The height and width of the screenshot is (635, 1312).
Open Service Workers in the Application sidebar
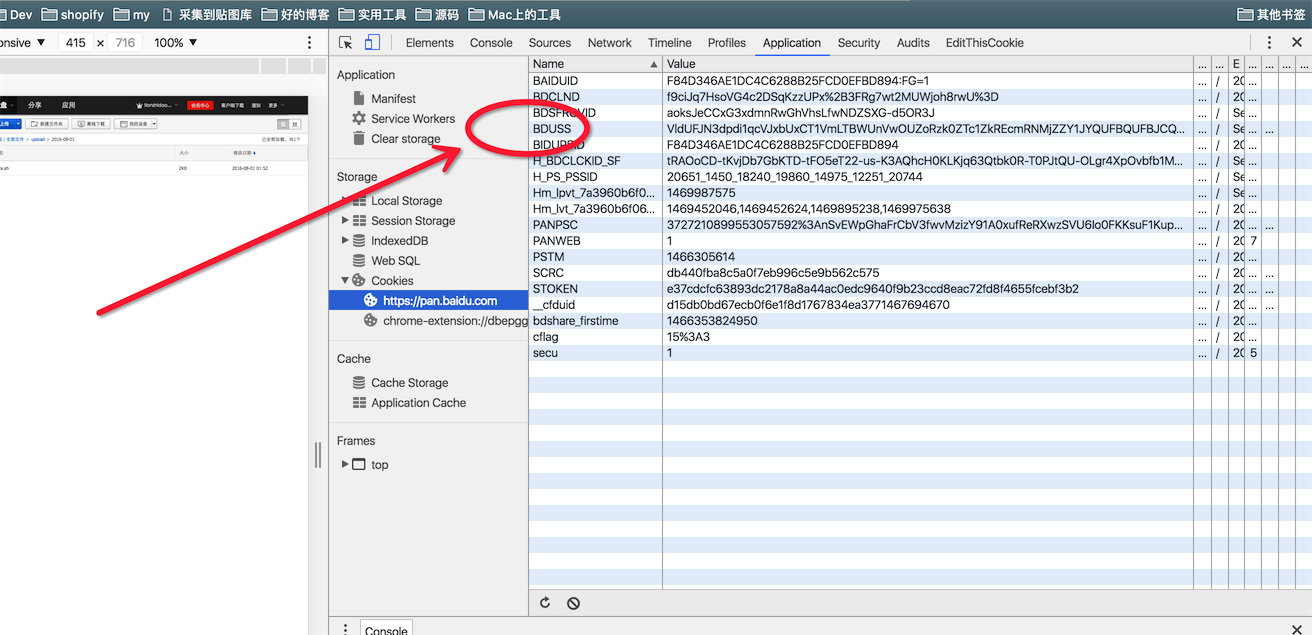coord(413,119)
